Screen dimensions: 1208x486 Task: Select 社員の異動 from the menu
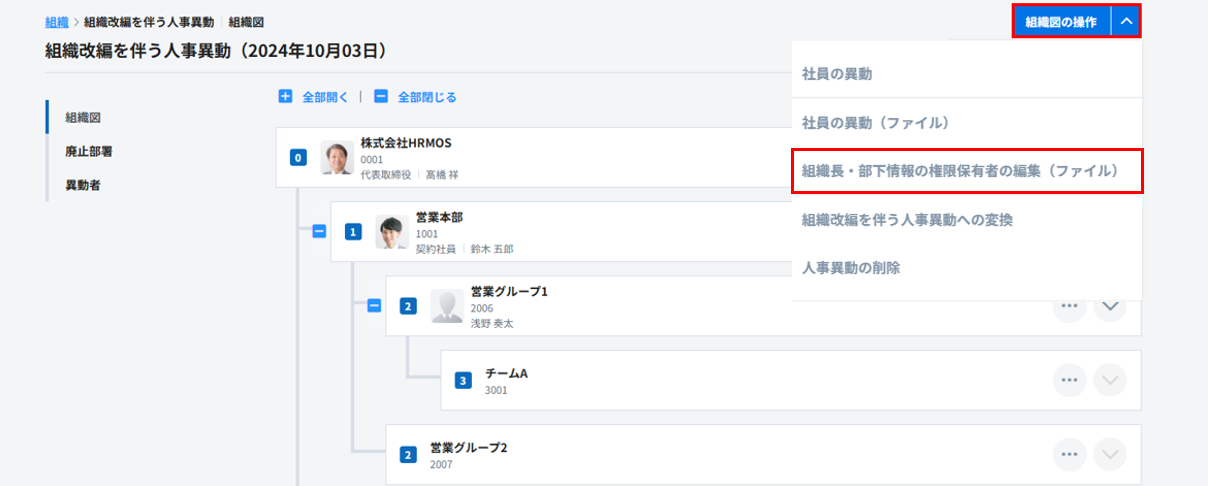[837, 73]
